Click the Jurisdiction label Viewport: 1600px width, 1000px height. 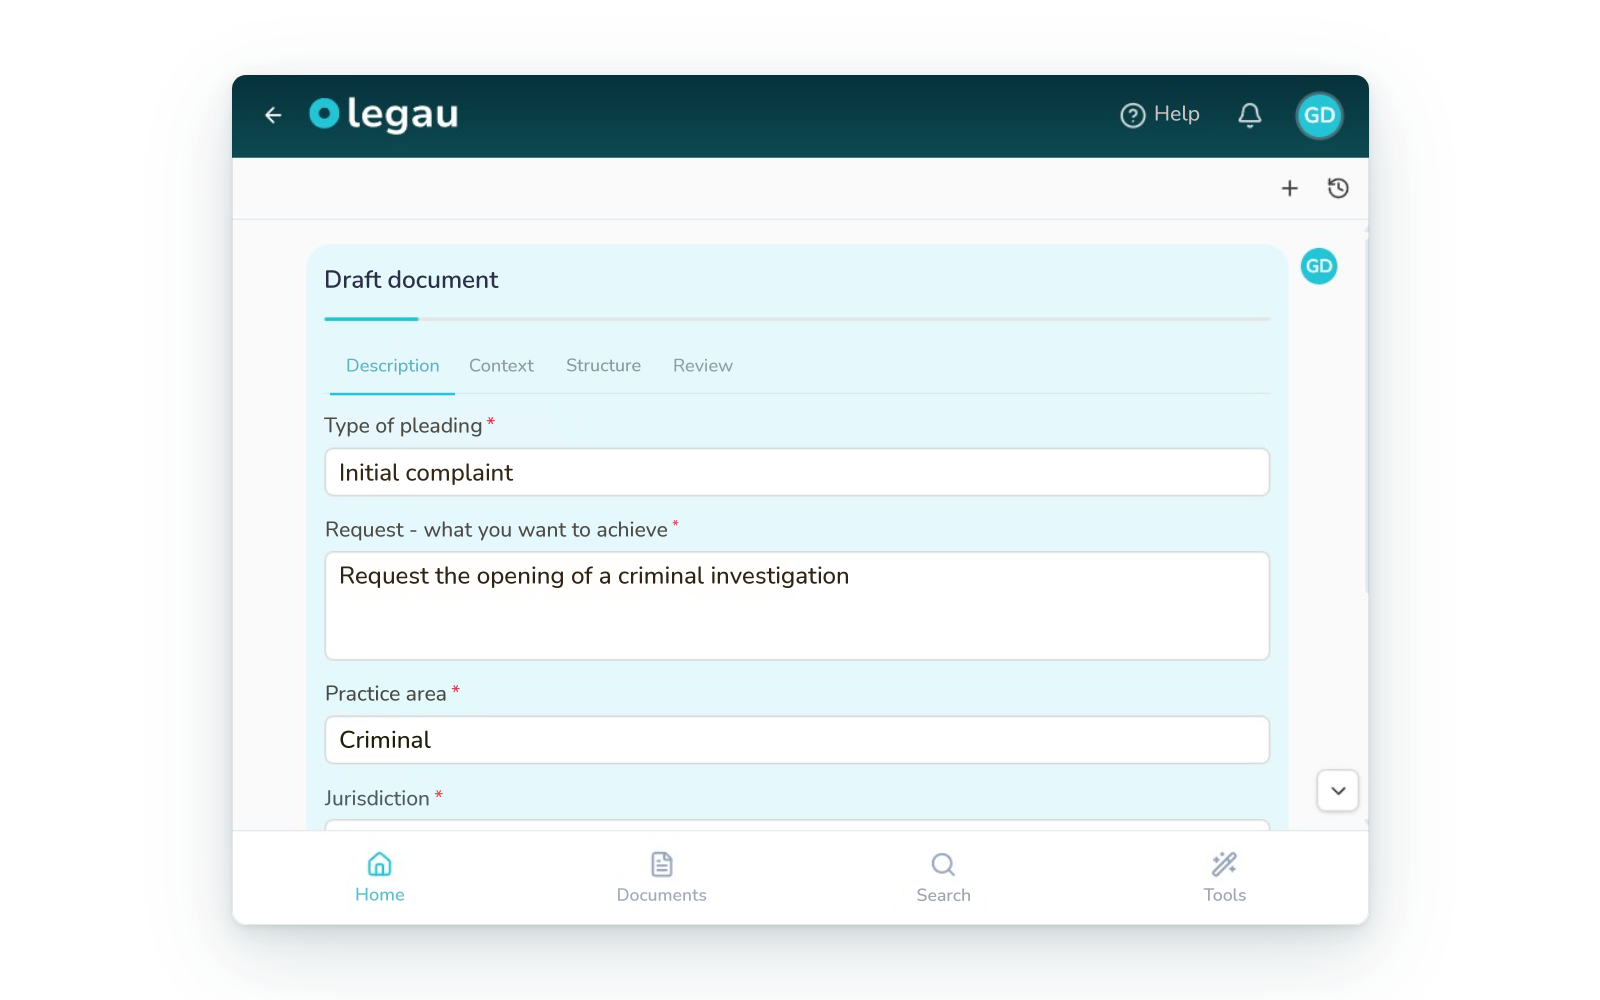tap(377, 798)
